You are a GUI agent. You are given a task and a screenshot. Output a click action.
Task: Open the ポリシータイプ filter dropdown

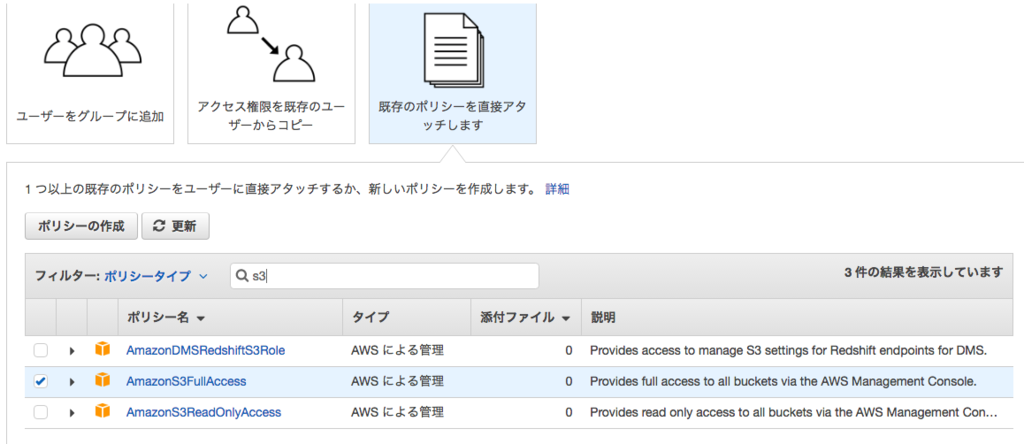pos(155,276)
